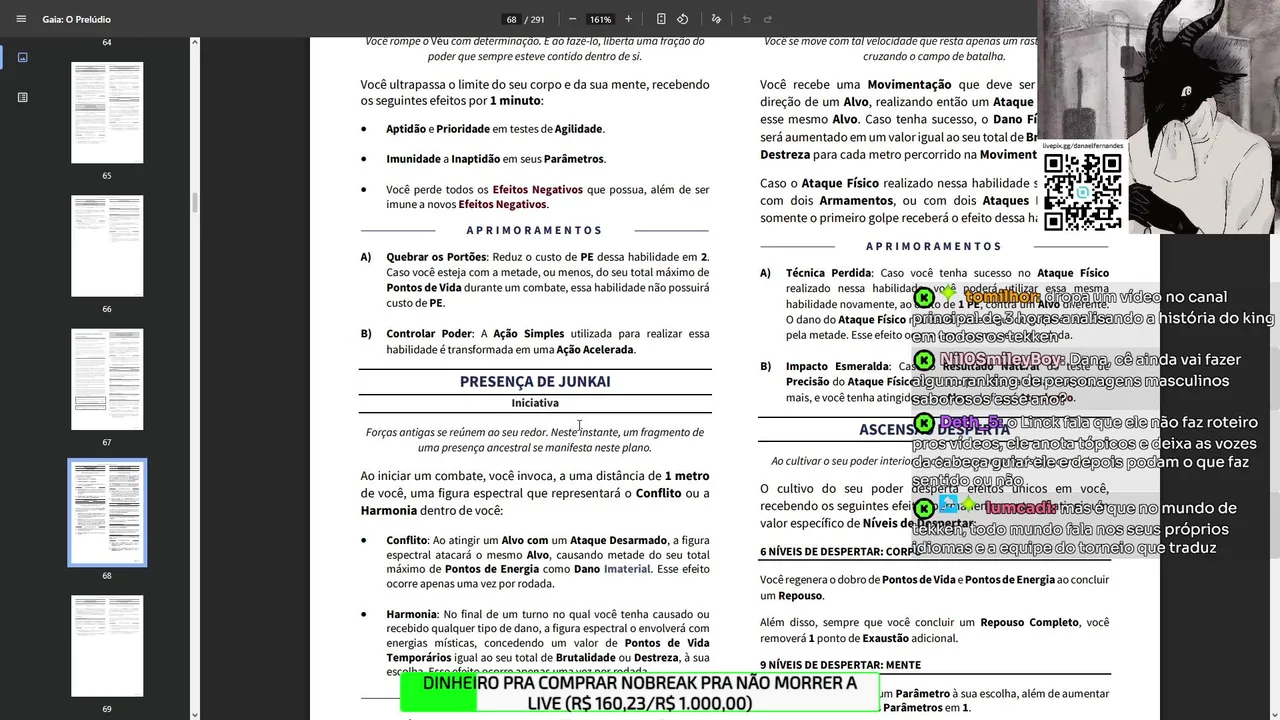Click 'Quebrar os Portões' upgrade title
The width and height of the screenshot is (1280, 720).
(x=436, y=257)
